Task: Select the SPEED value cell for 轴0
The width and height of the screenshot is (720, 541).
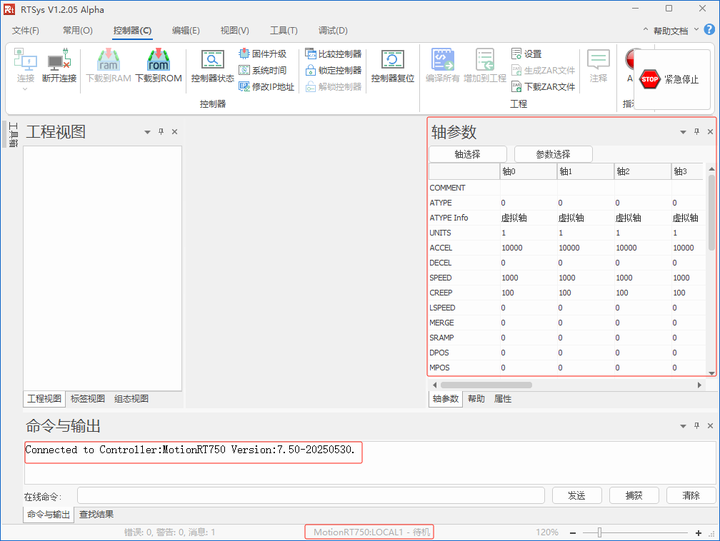Action: [x=528, y=278]
